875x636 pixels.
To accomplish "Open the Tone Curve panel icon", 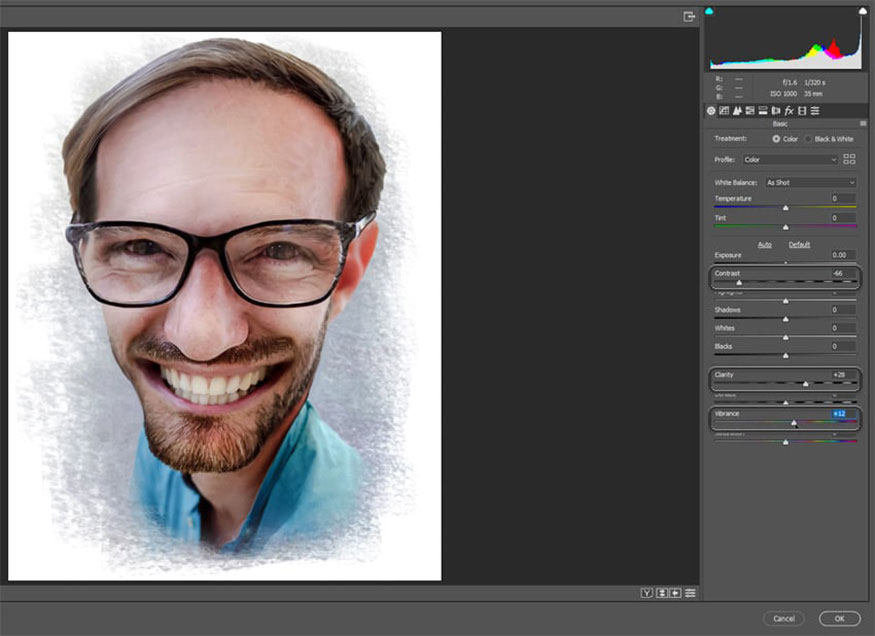I will click(x=724, y=110).
